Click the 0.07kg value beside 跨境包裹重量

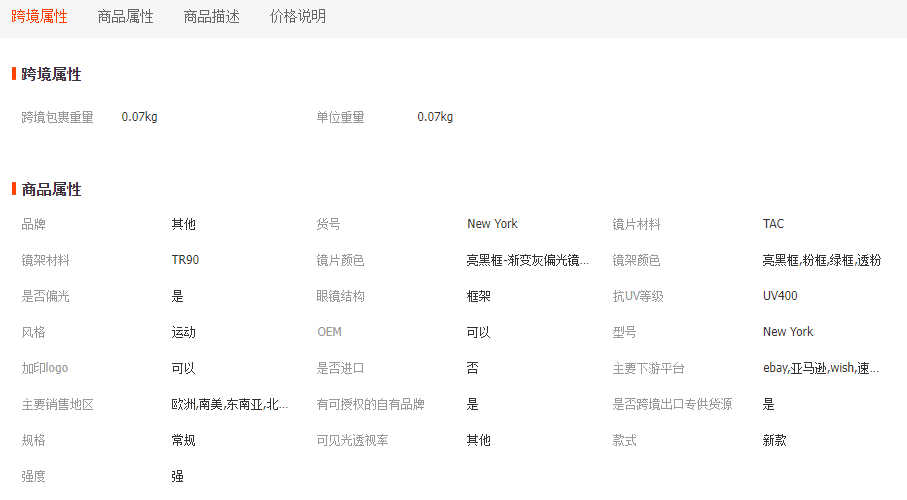point(139,117)
